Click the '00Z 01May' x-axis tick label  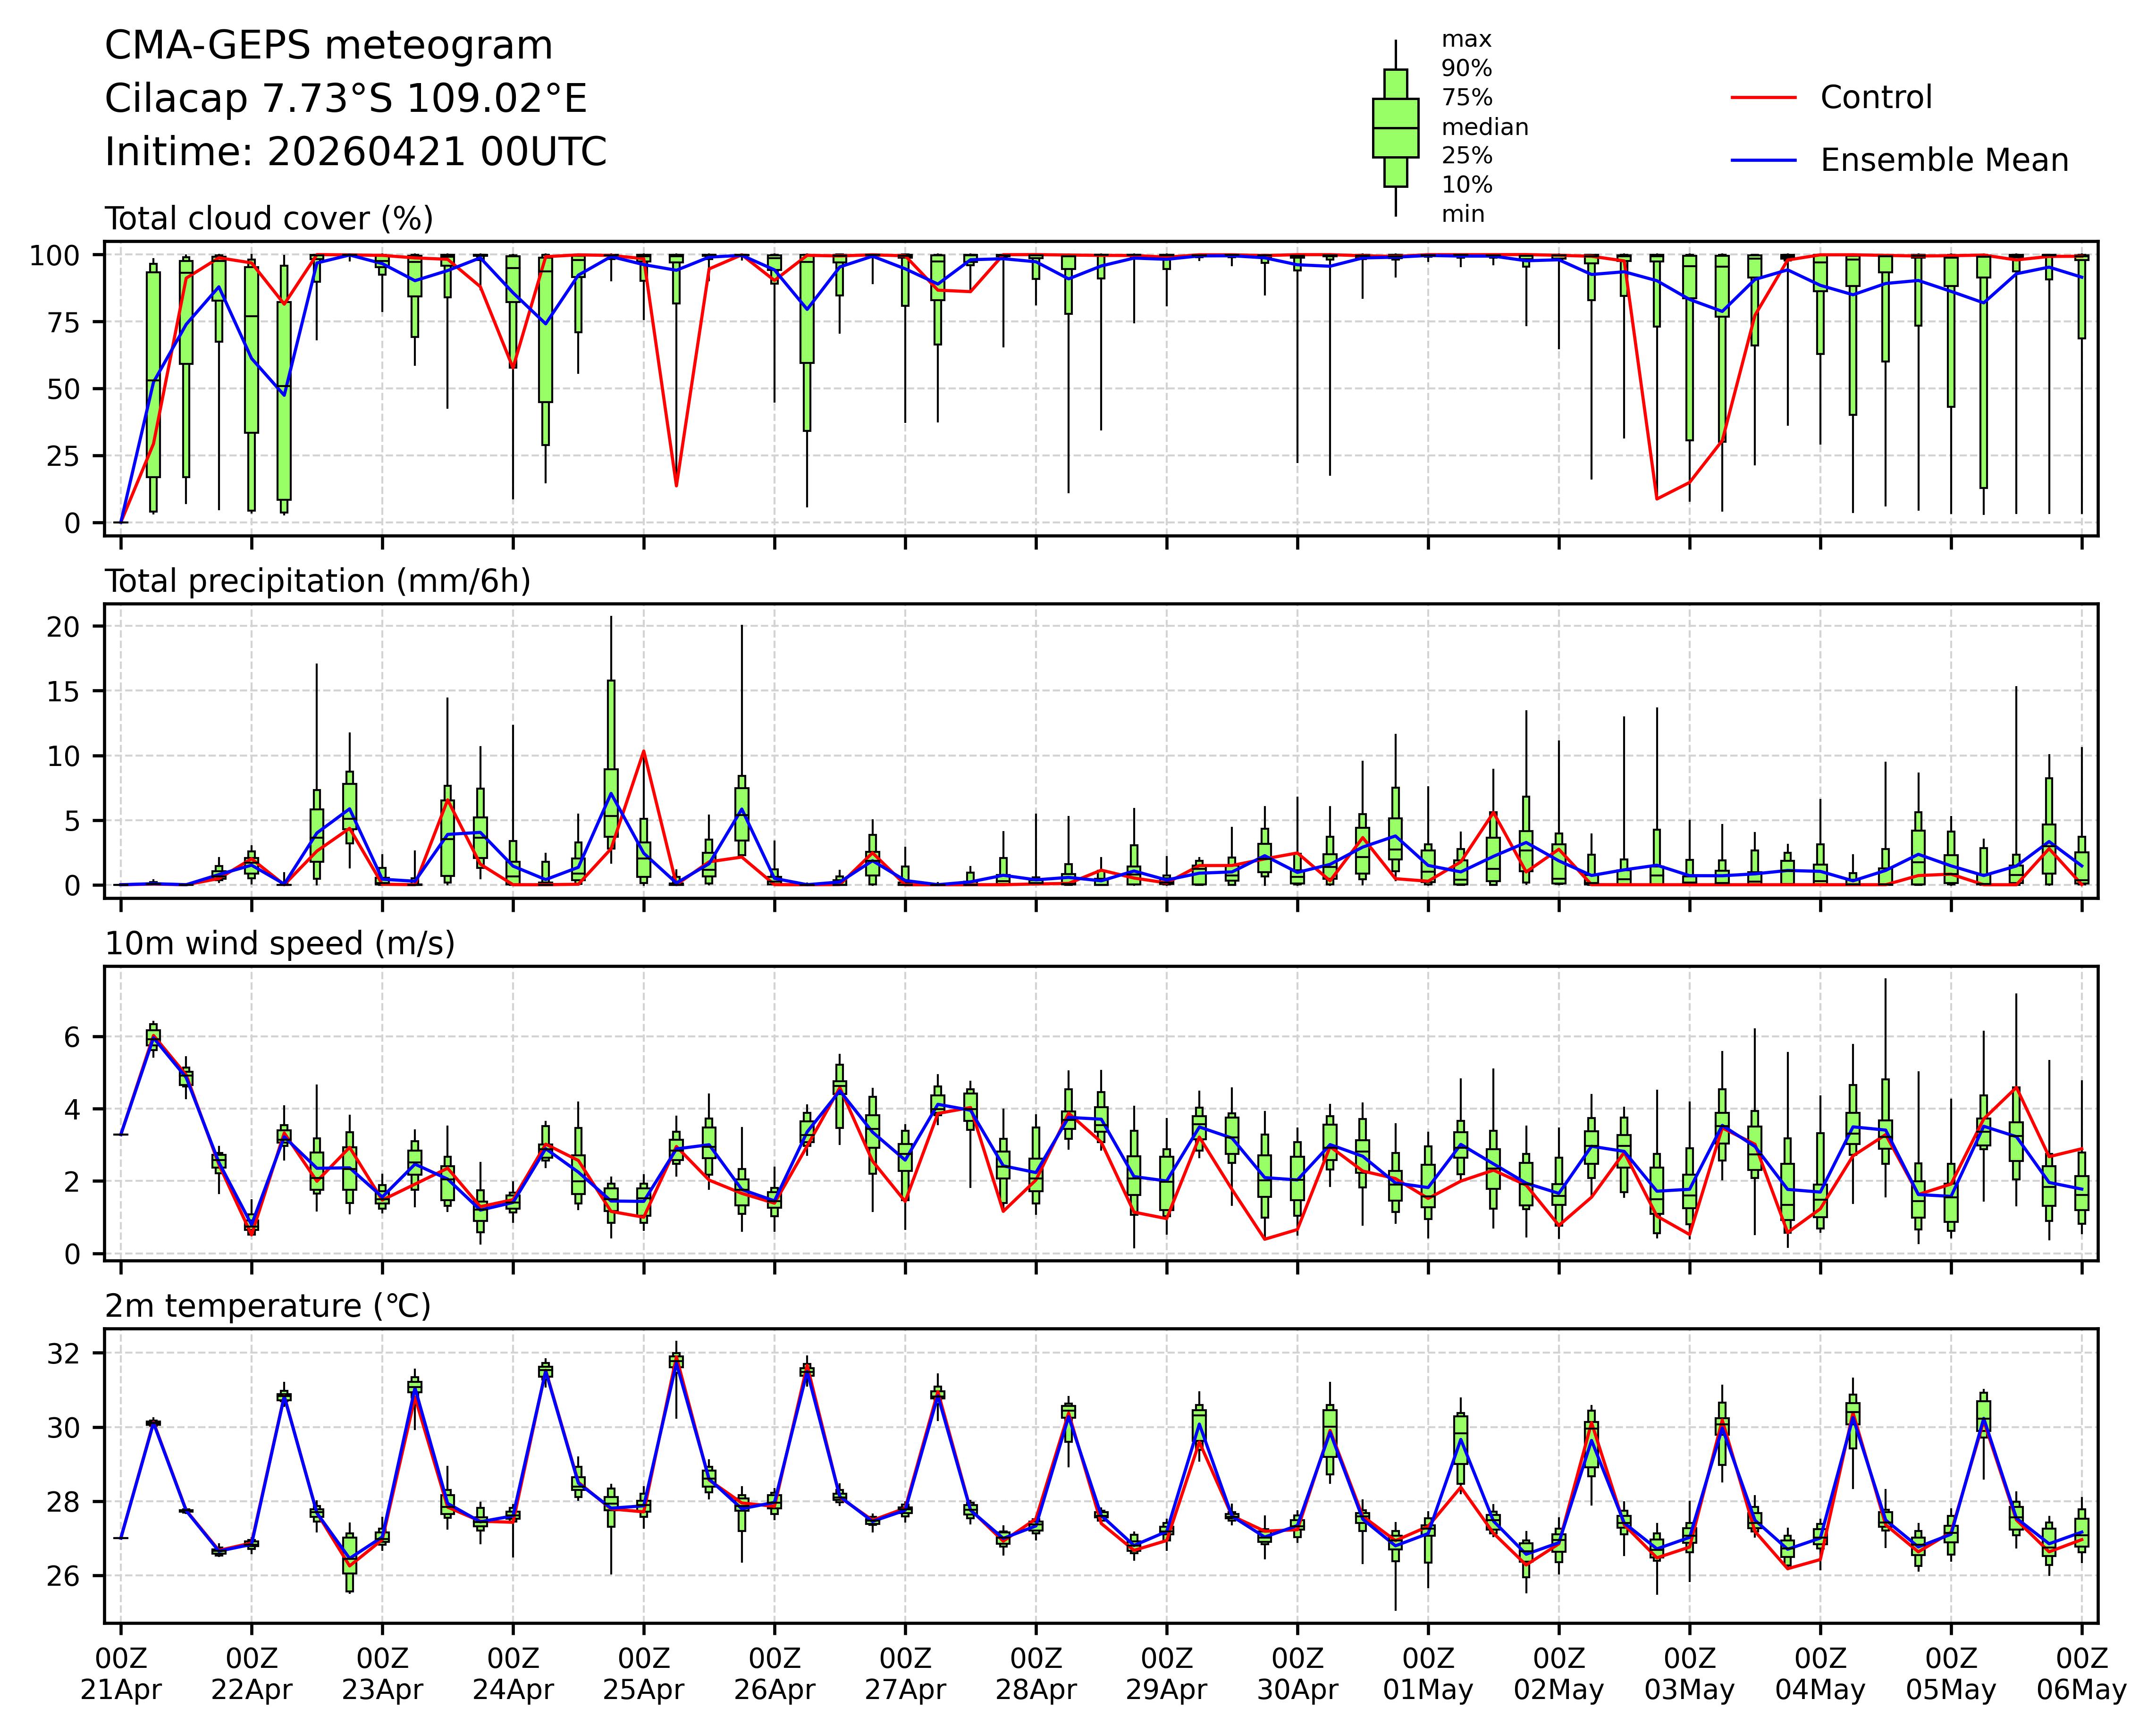tap(1428, 1675)
